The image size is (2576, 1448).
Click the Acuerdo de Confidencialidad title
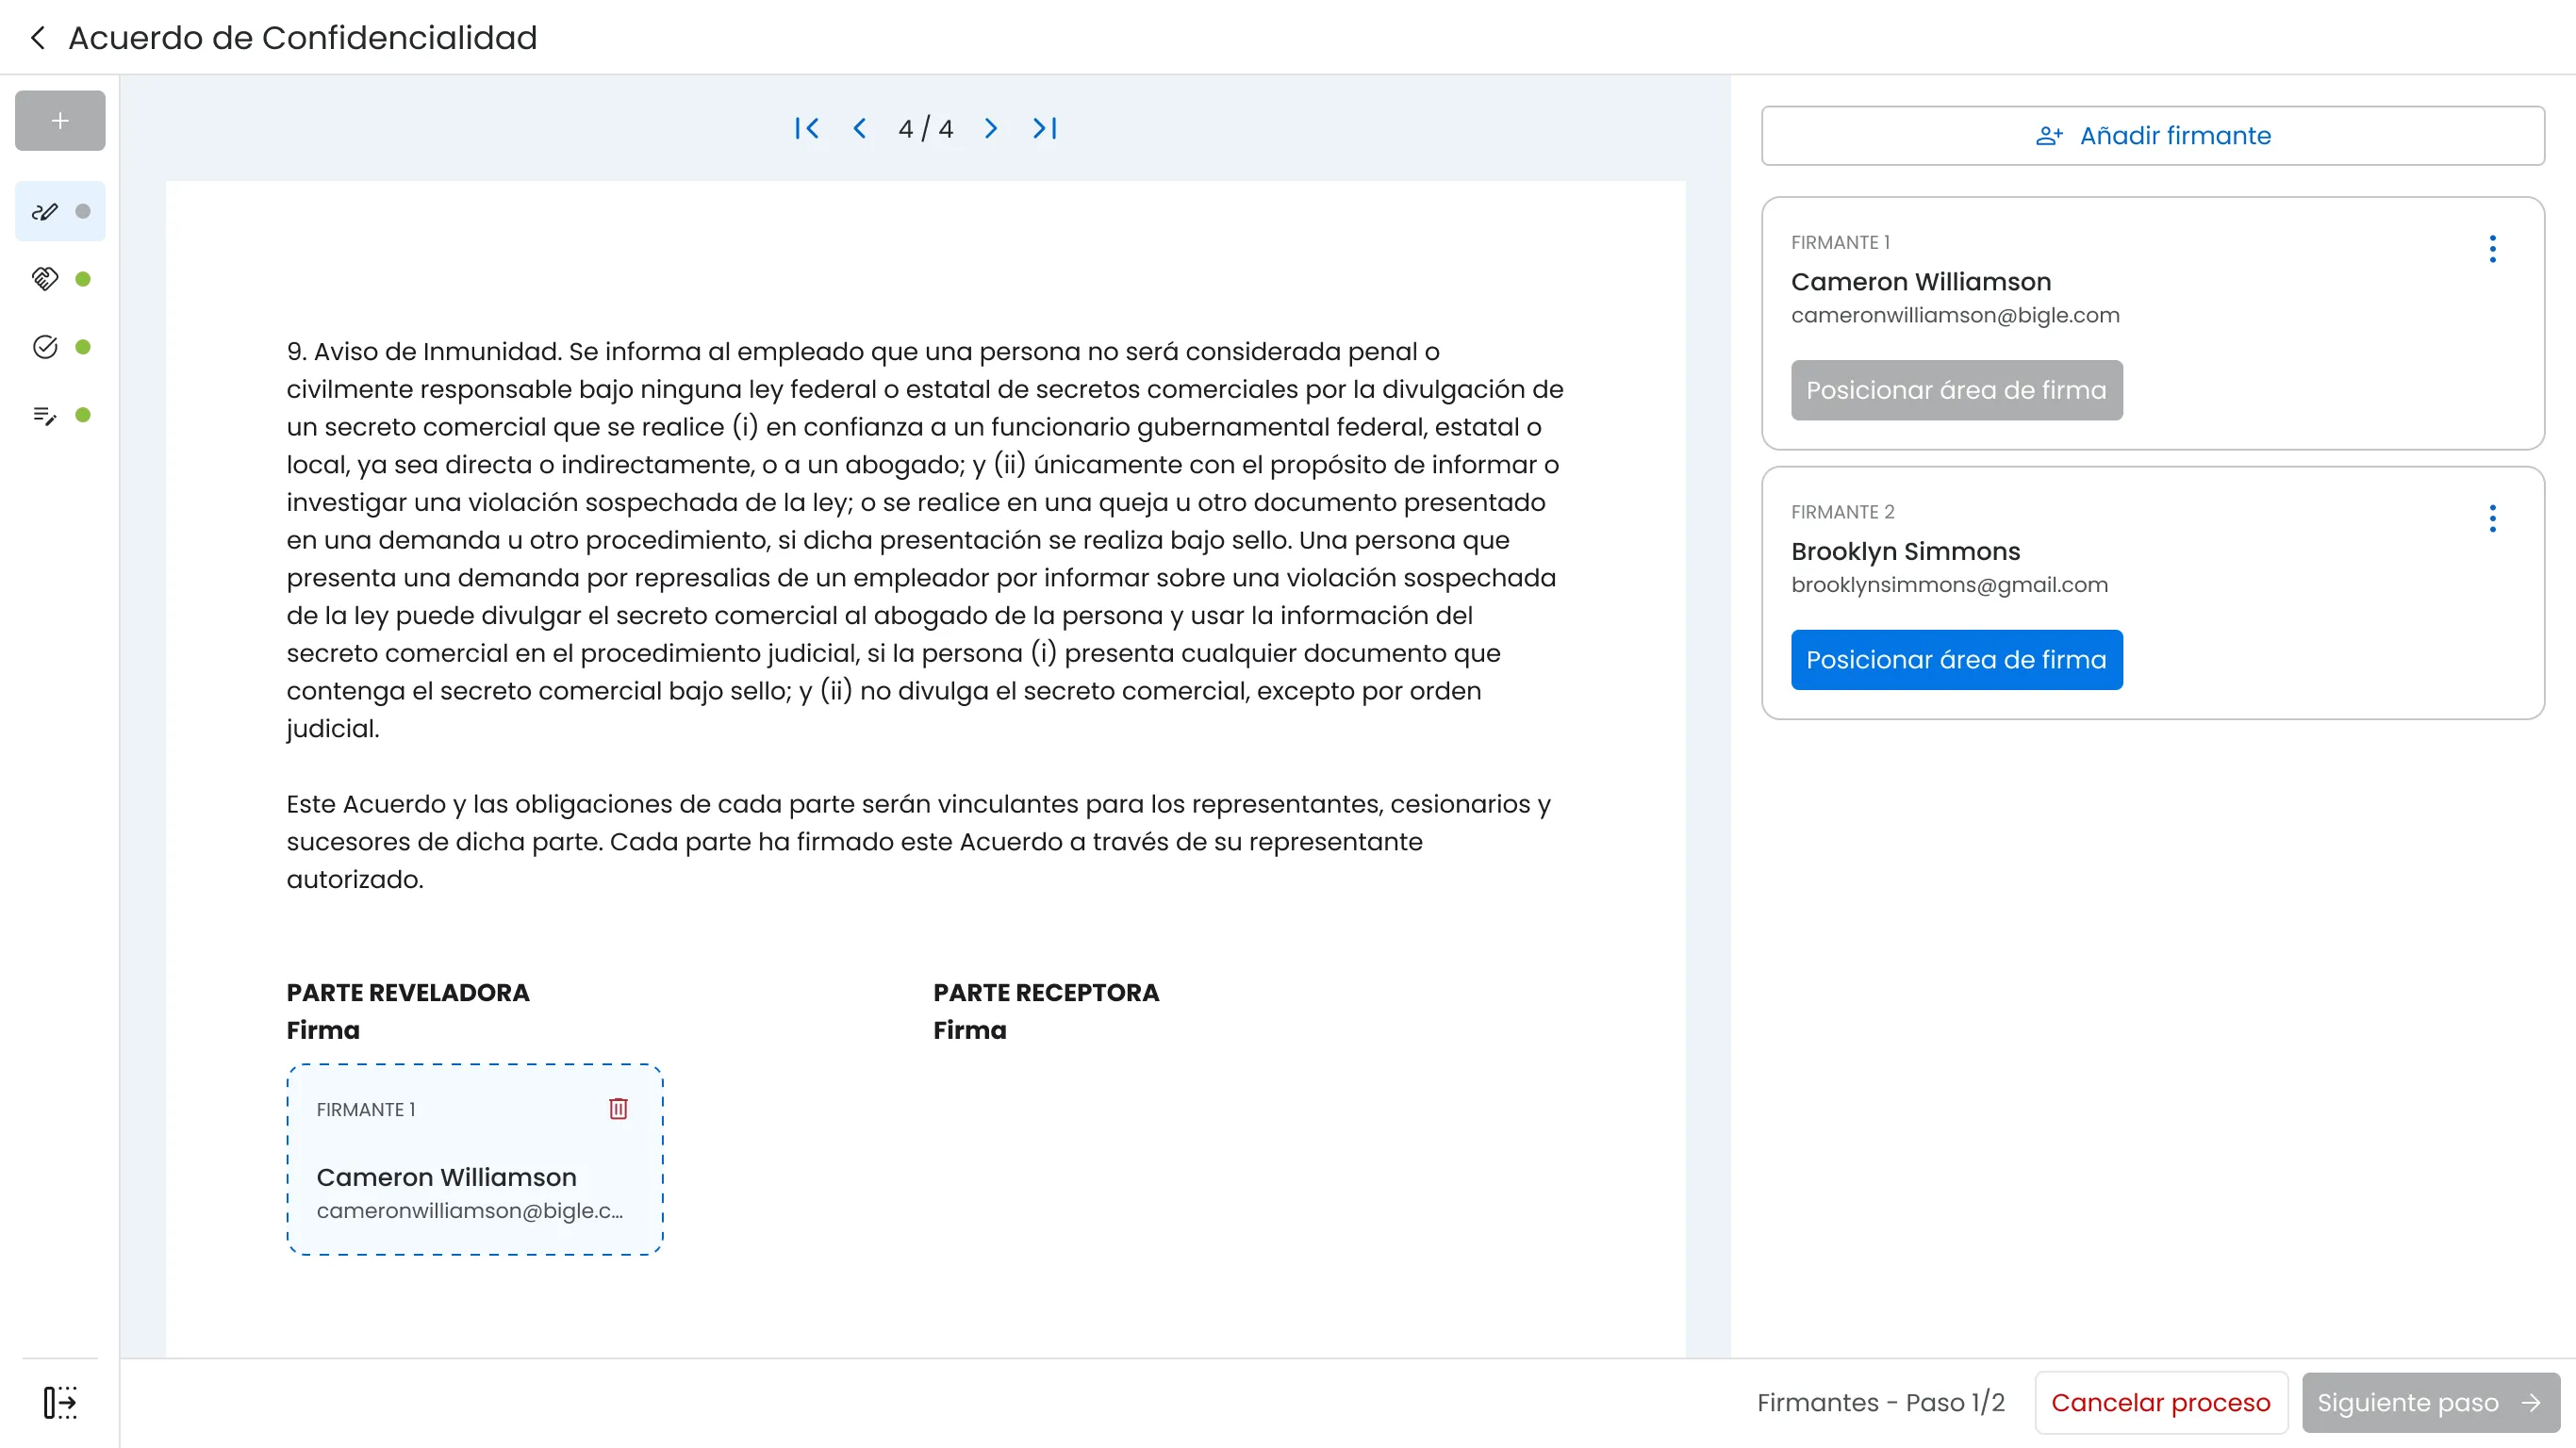tap(302, 38)
